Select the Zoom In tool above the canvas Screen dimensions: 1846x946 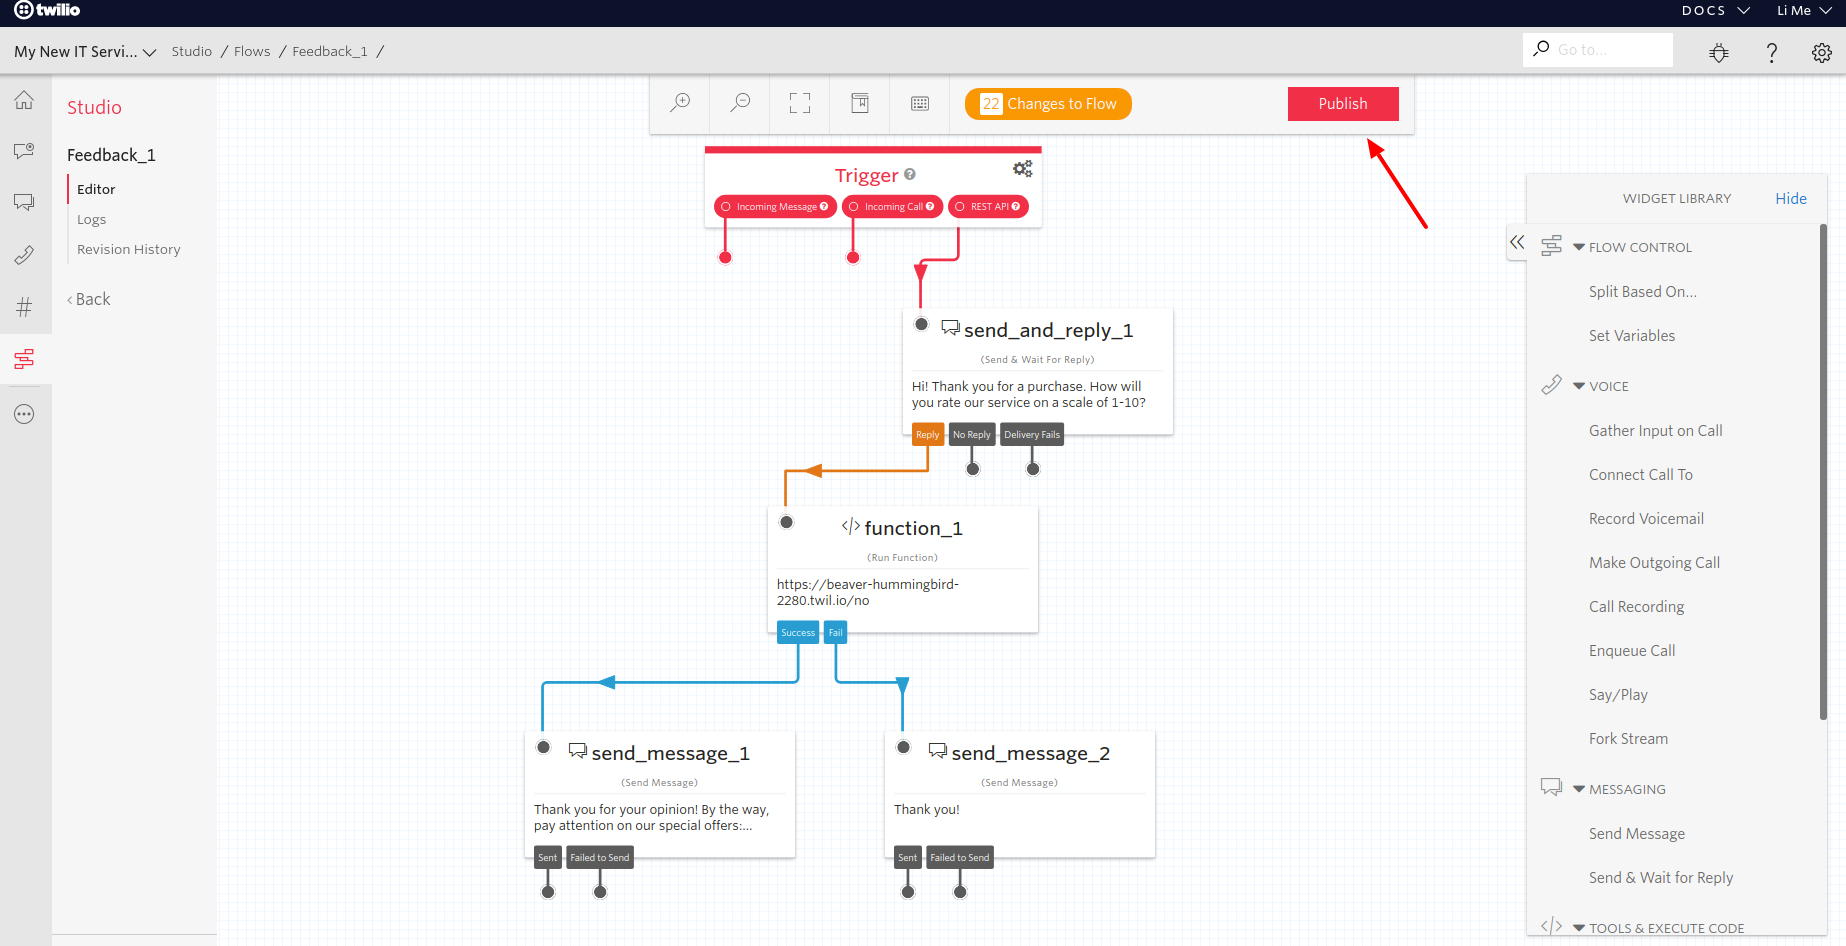click(x=680, y=103)
